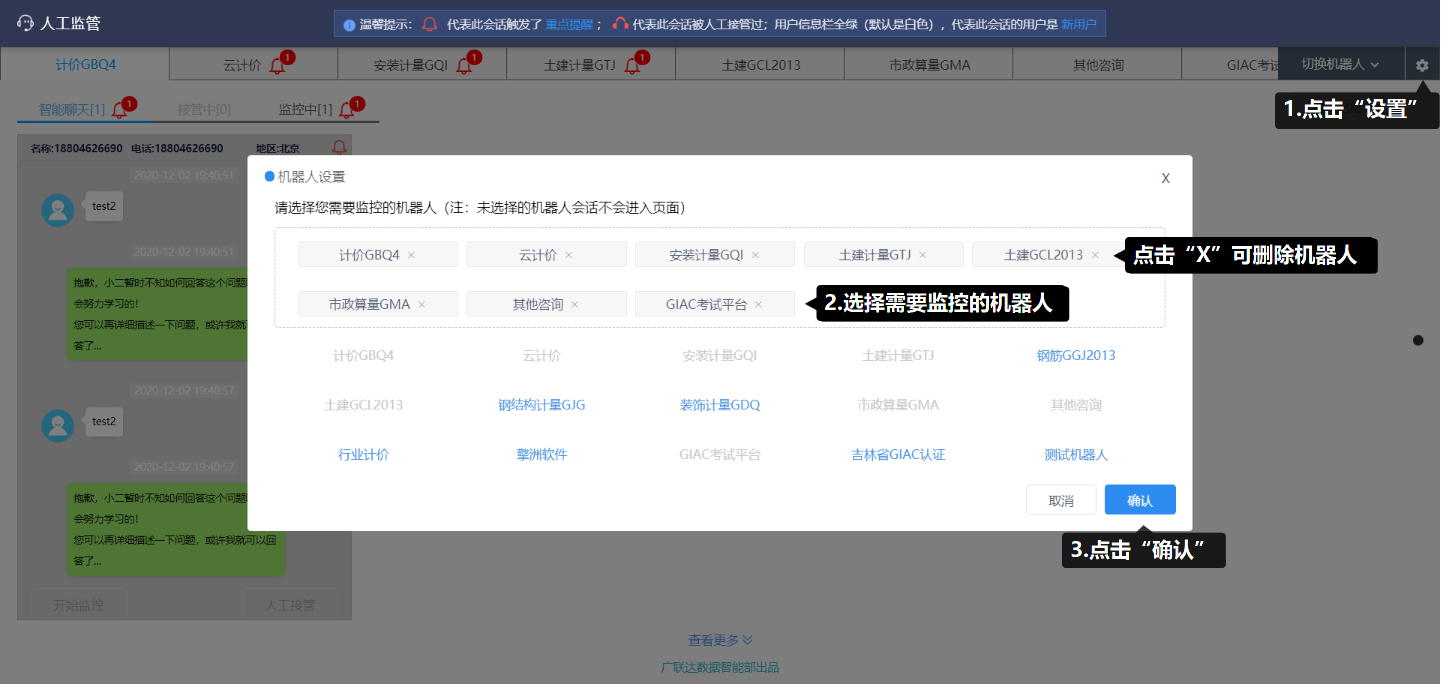Enable 装饰计量GDQ robot monitoring
Screen dimensions: 1441x684
coord(720,405)
